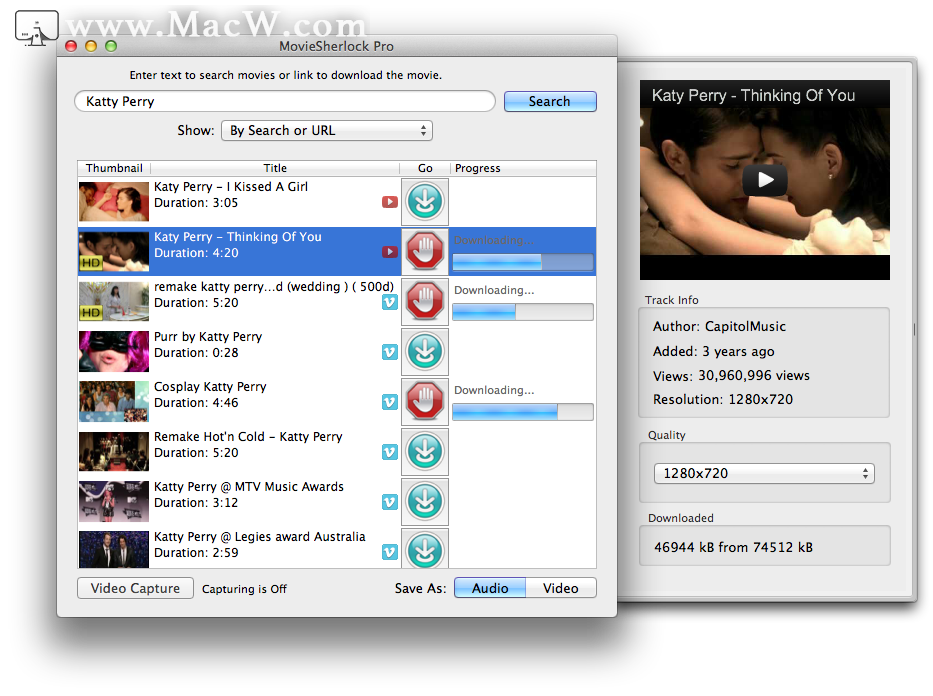Click Vimeo icon on Cosplay Katty Perry row
Image resolution: width=933 pixels, height=696 pixels.
[390, 403]
